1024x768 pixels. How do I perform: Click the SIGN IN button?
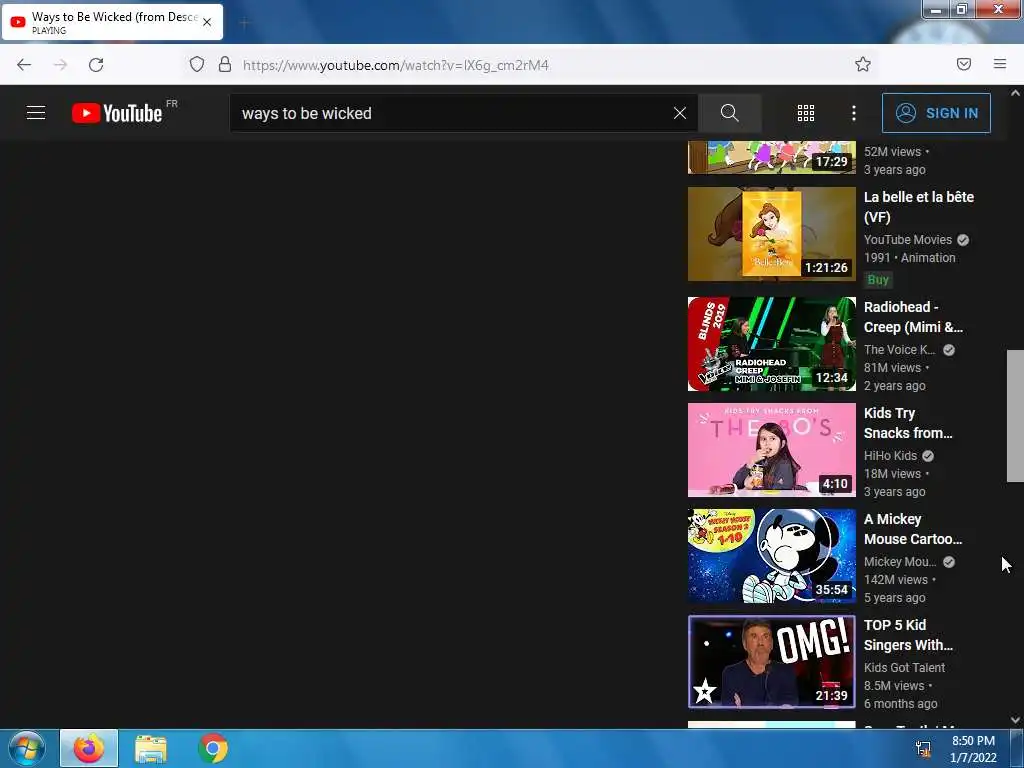(x=936, y=113)
